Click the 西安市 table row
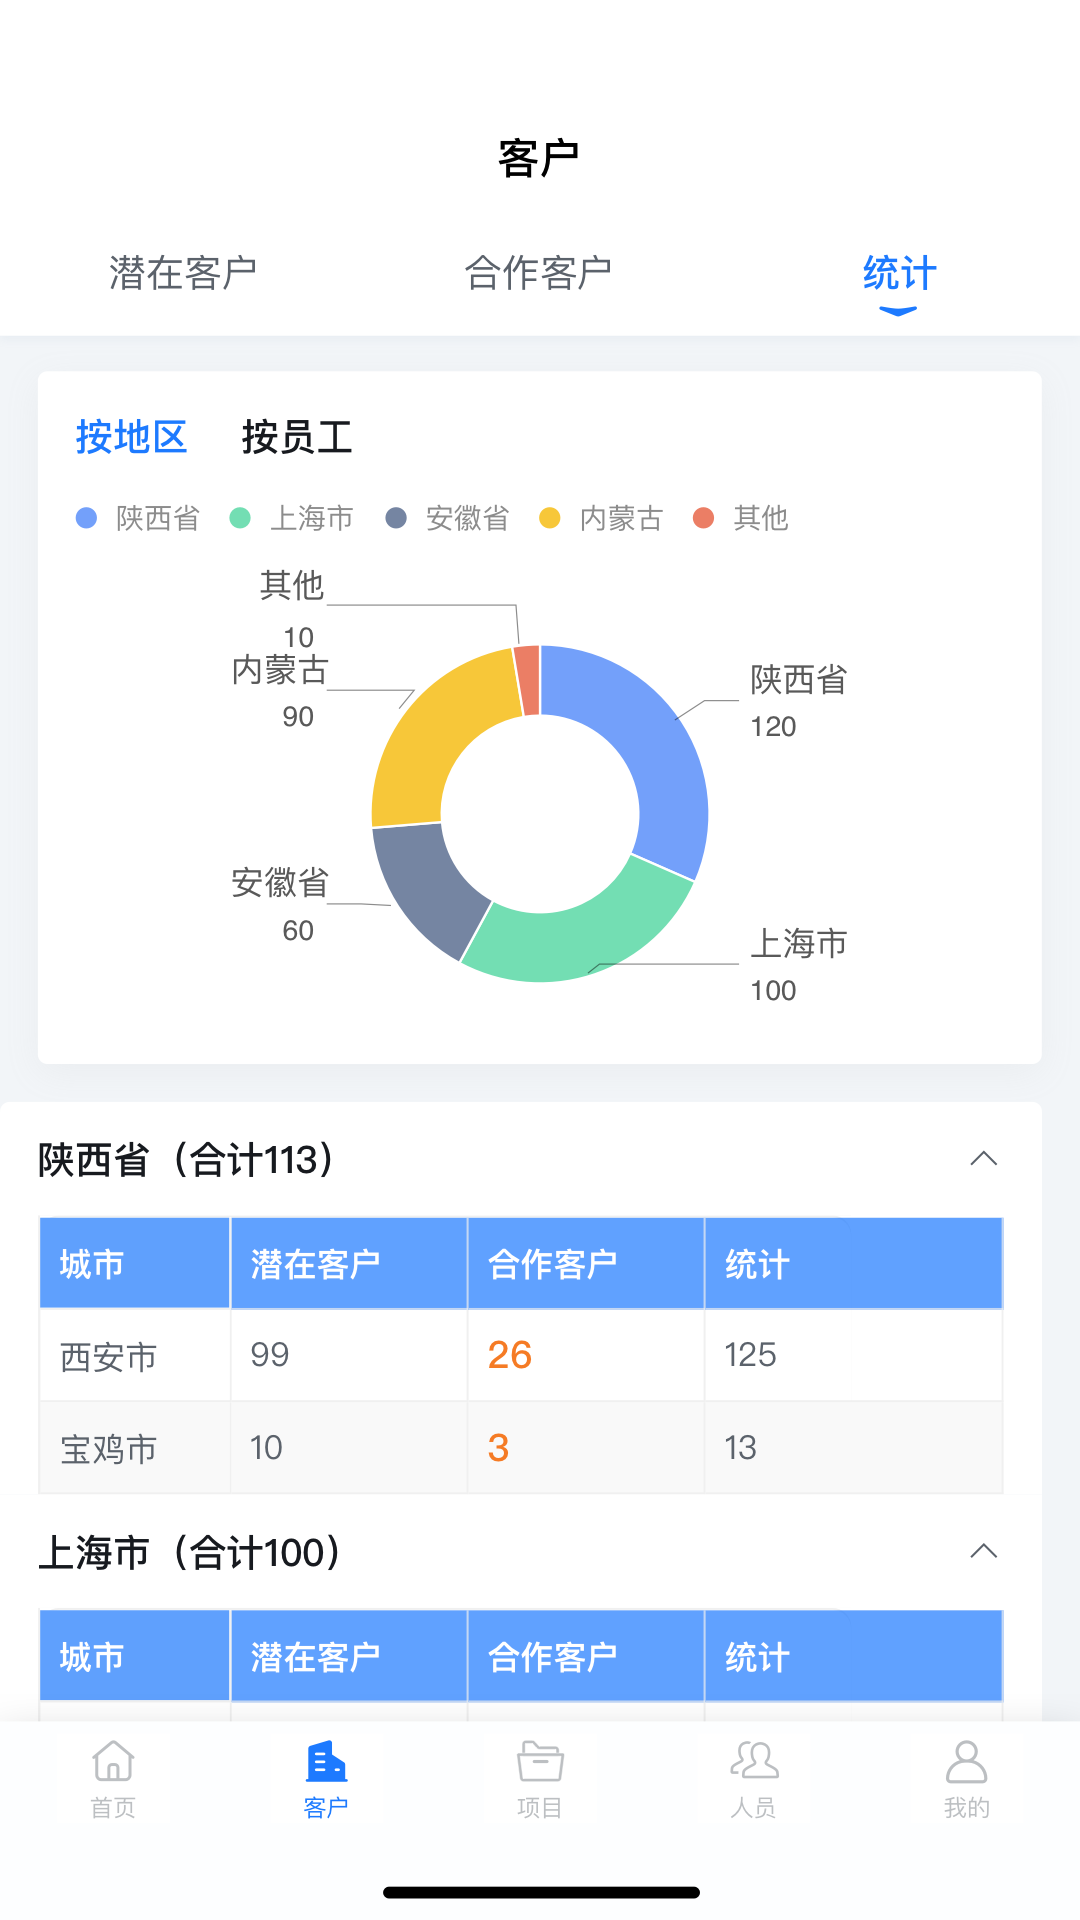Image resolution: width=1080 pixels, height=1920 pixels. pyautogui.click(x=520, y=1355)
